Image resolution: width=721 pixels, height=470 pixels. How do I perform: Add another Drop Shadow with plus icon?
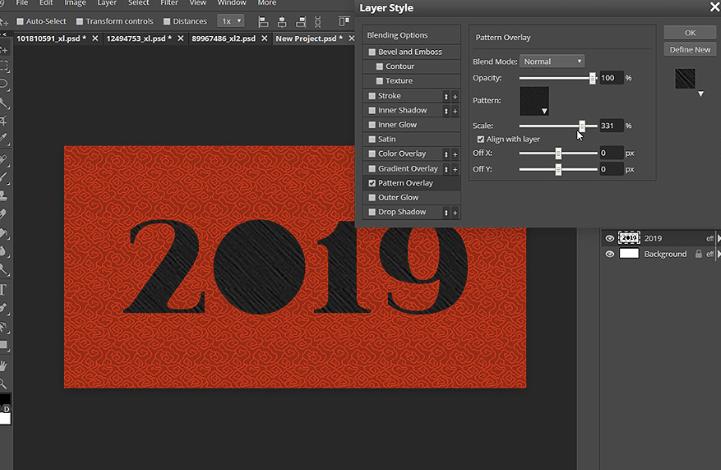pos(455,212)
